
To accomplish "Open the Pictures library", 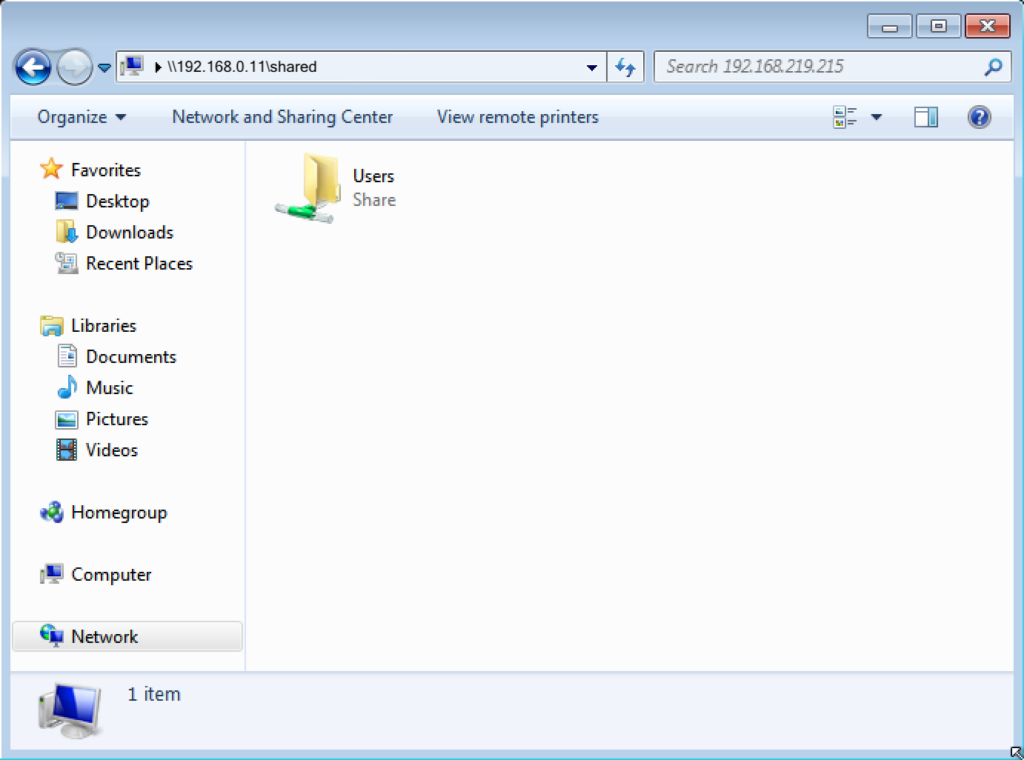I will [117, 419].
